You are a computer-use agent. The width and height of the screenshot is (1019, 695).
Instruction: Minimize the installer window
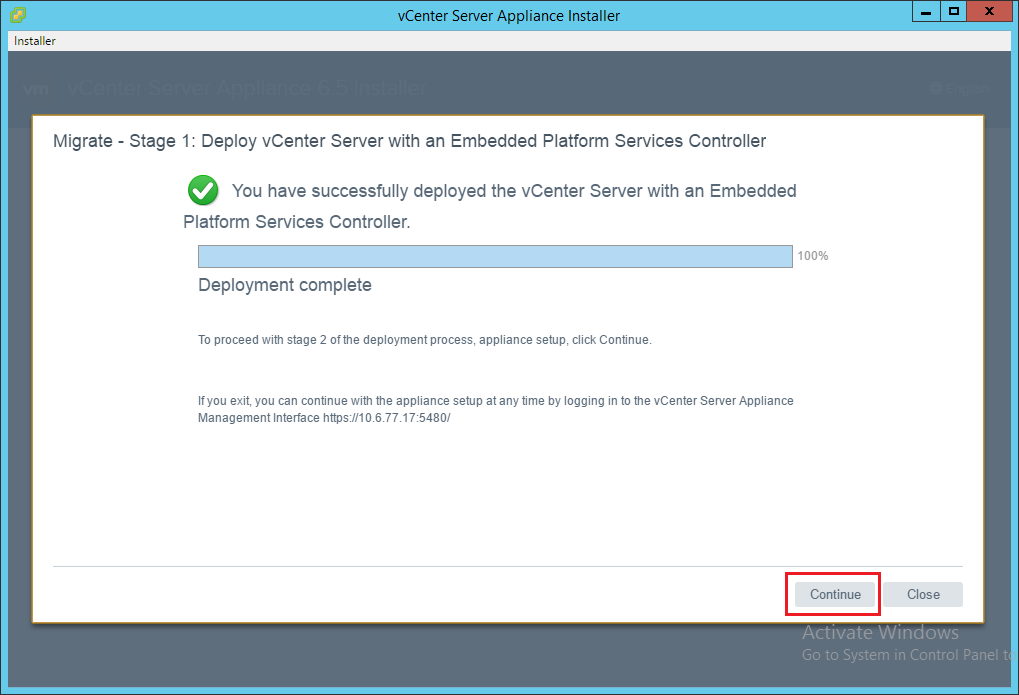coord(926,12)
